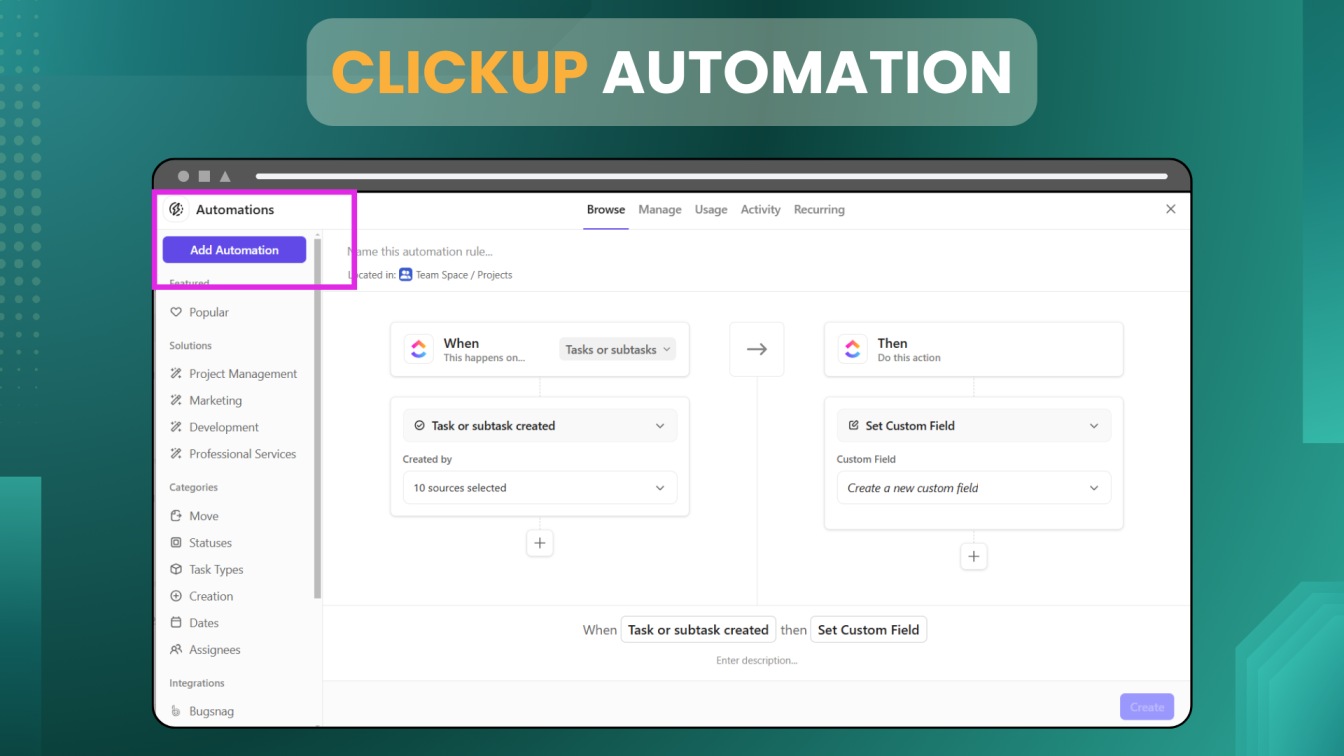The height and width of the screenshot is (756, 1344).
Task: Click the Task or subtask created summary chip
Action: (698, 630)
